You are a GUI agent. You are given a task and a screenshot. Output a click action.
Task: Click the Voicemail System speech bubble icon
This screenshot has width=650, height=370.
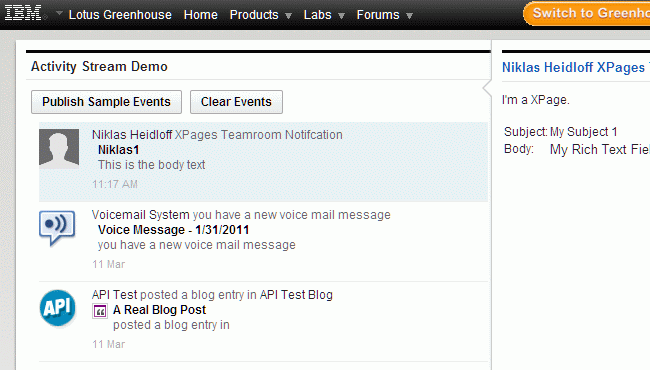tap(57, 228)
